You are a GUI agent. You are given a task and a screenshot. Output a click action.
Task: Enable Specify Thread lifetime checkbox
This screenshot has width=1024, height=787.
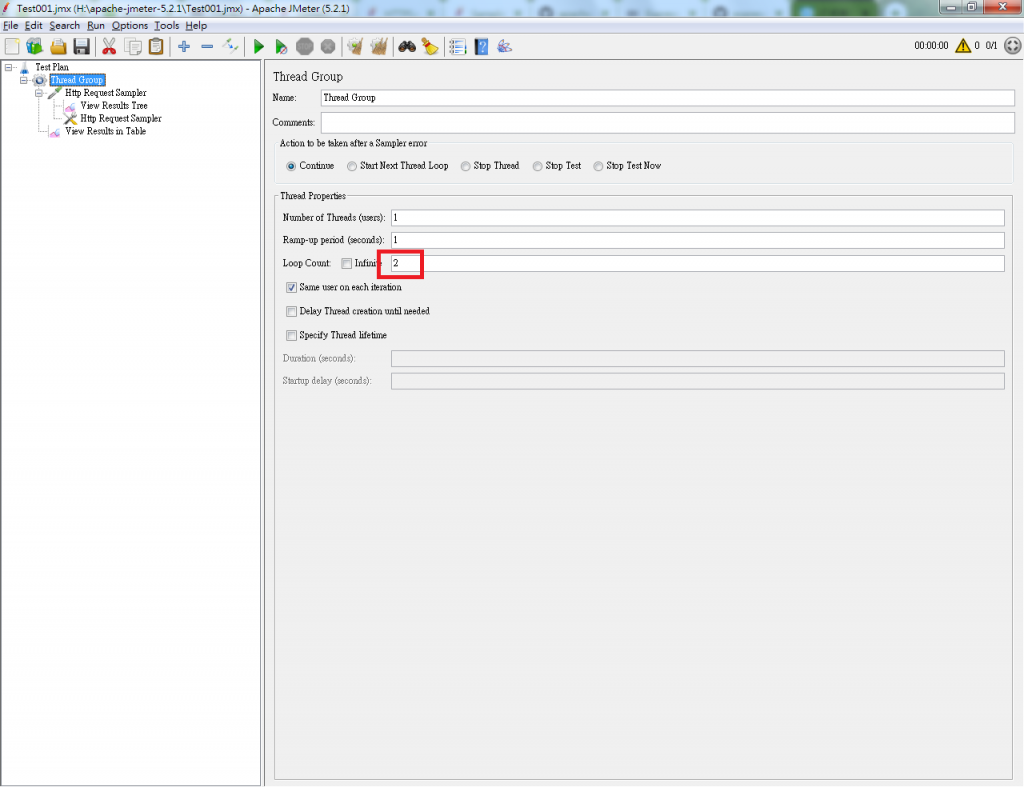click(291, 335)
